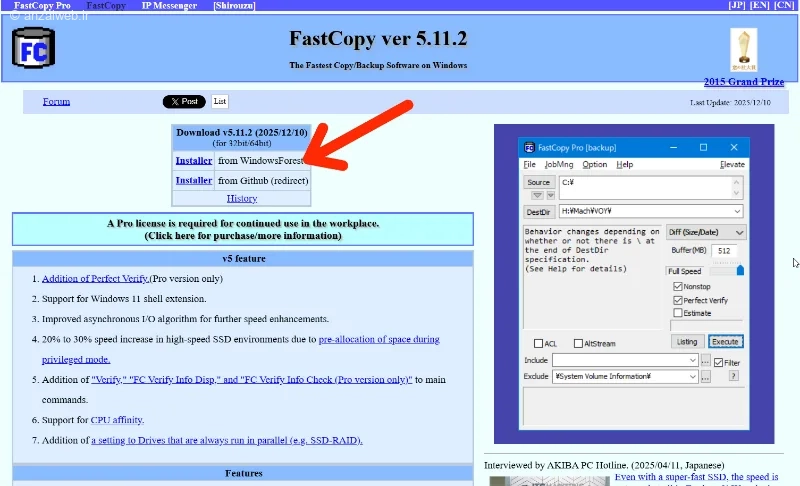800x486 pixels.
Task: Expand the Exclude filter dropdown
Action: click(x=692, y=377)
